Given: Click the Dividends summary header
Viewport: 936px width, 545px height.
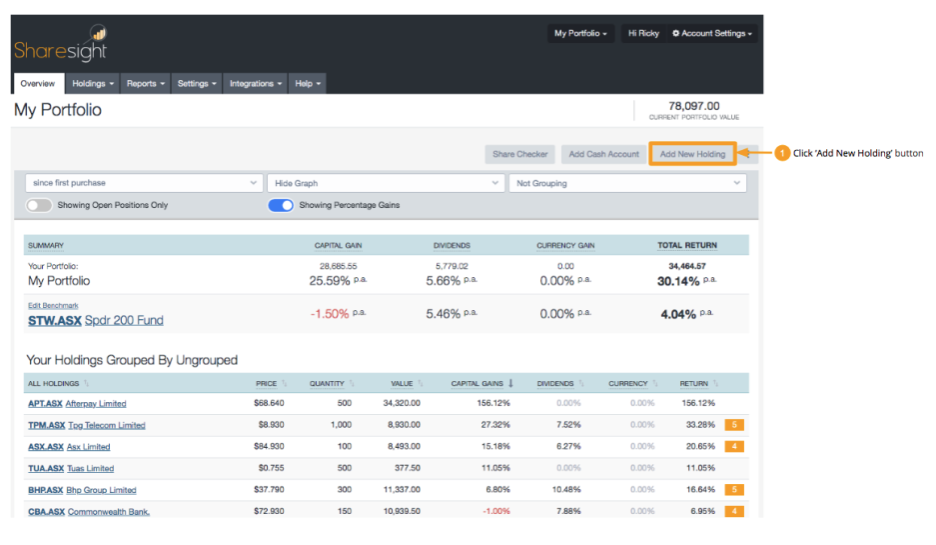Looking at the screenshot, I should tap(452, 245).
